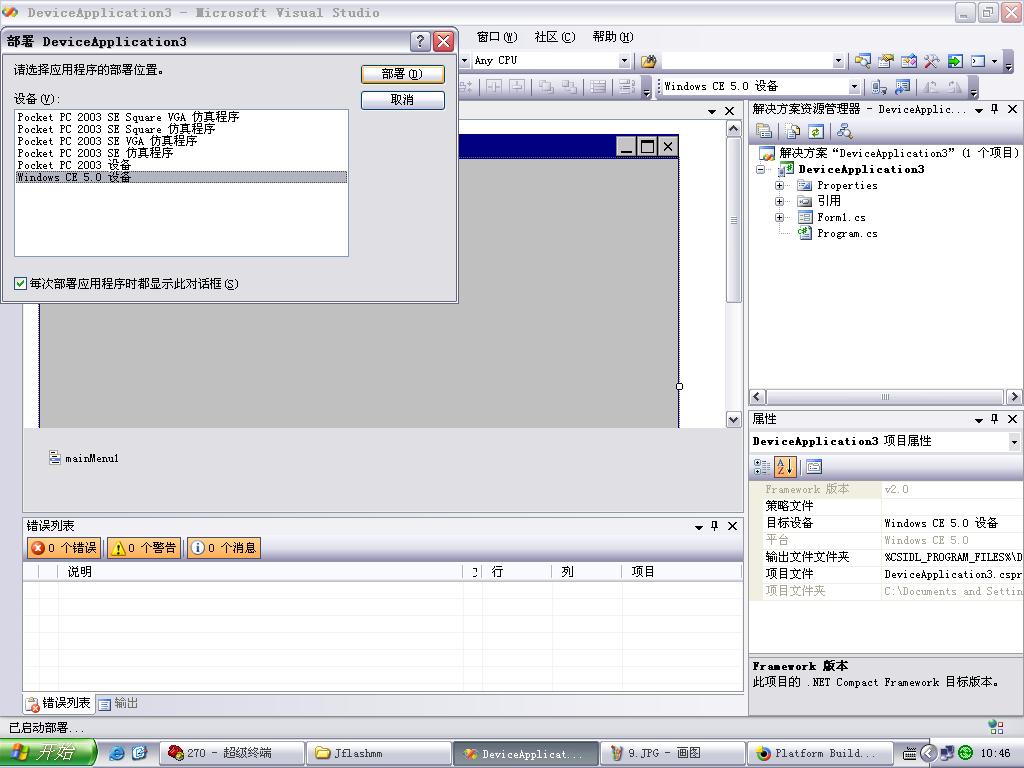Screen dimensions: 1024x768
Task: Pin the Solution Explorer panel
Action: point(995,109)
